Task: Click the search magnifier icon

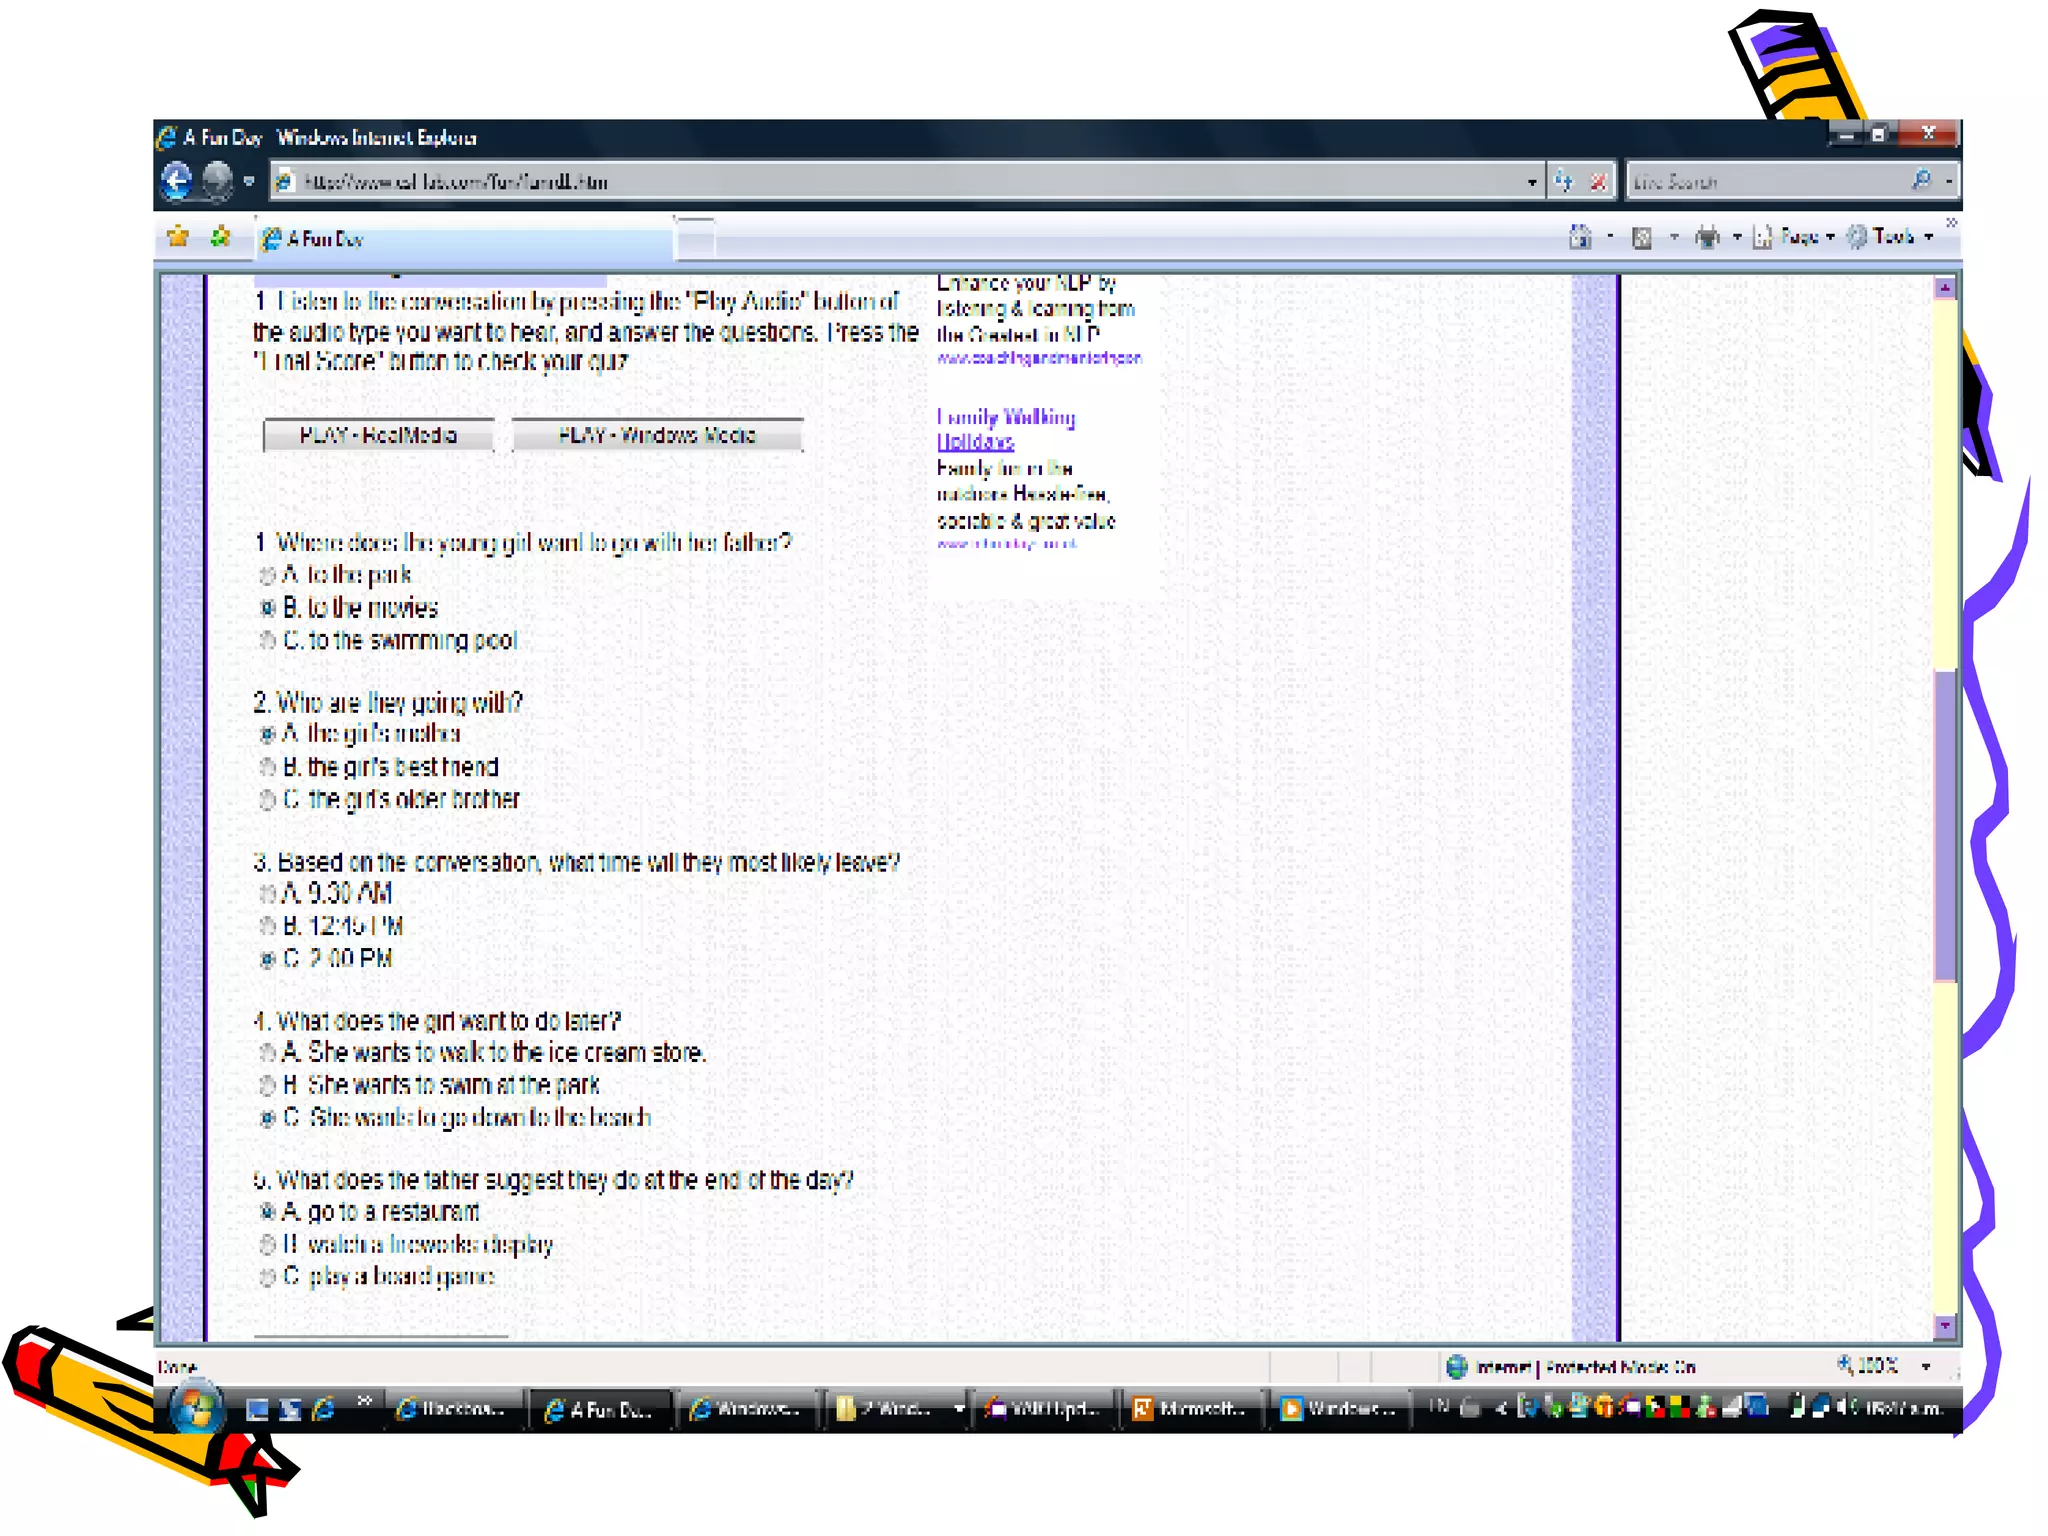Action: point(1921,181)
